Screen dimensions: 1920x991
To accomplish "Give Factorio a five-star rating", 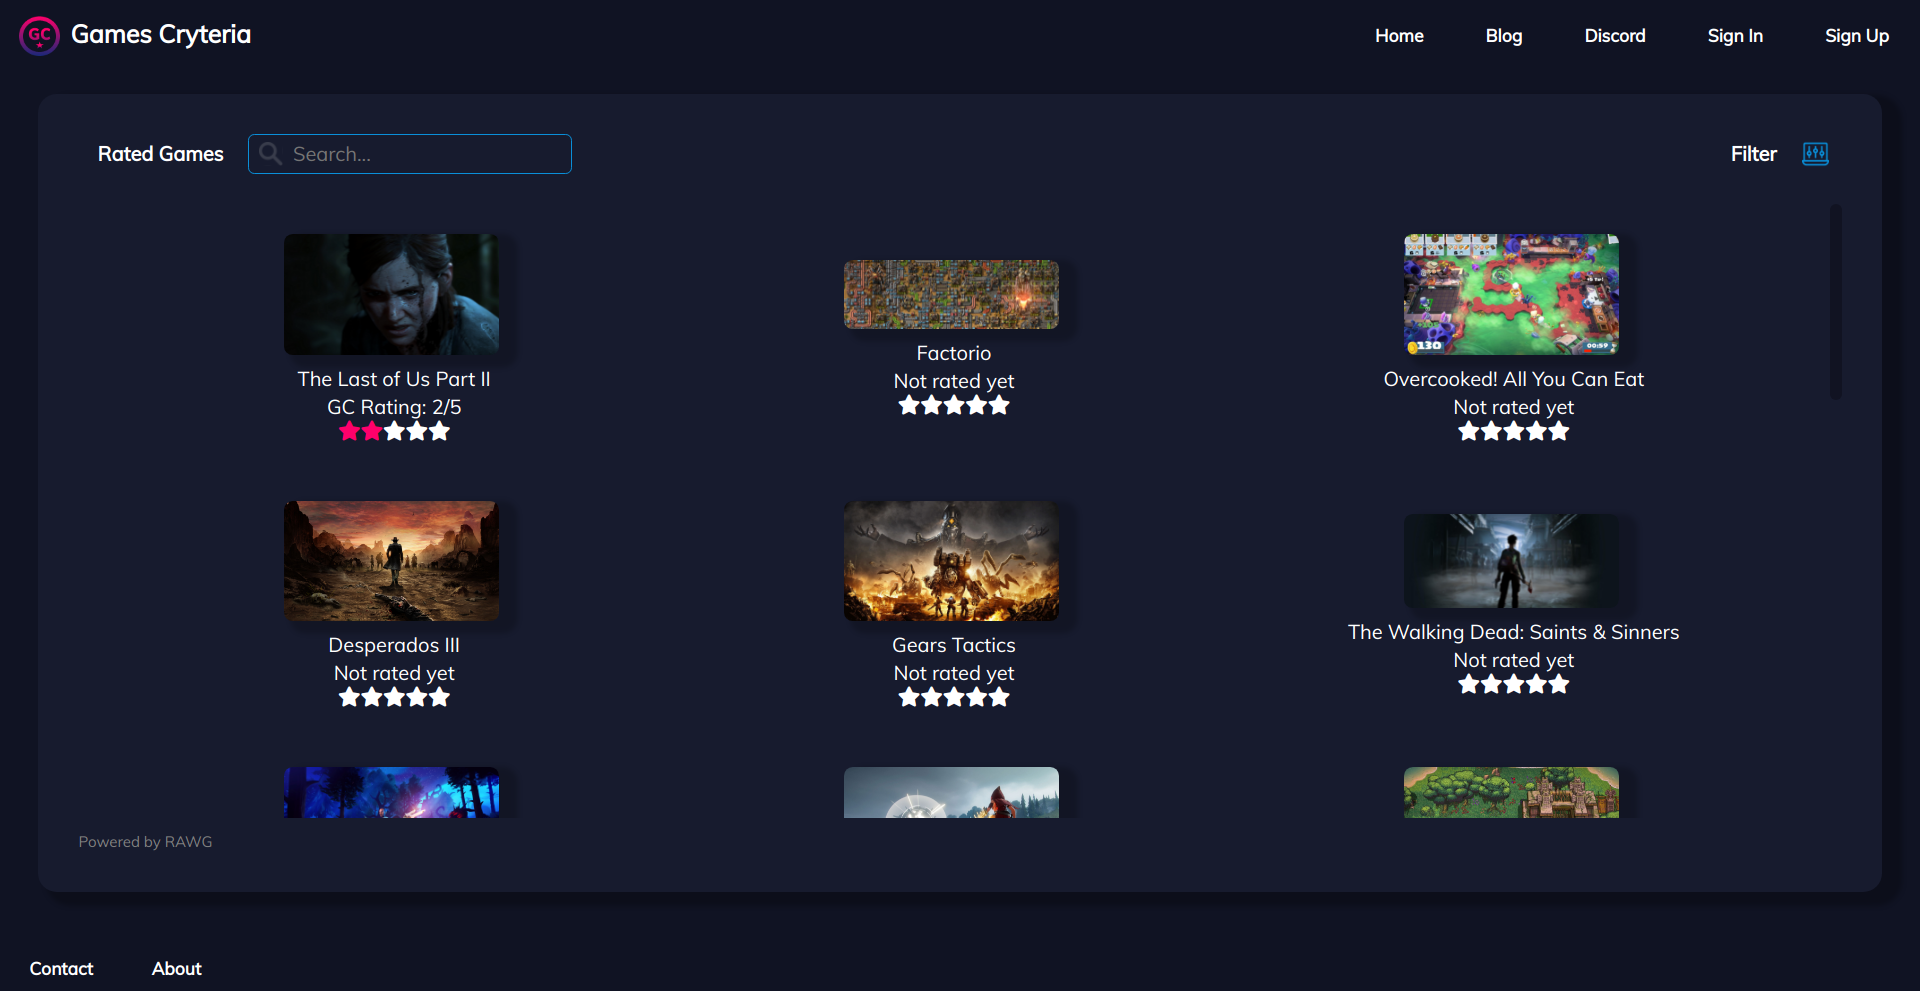I will 999,406.
